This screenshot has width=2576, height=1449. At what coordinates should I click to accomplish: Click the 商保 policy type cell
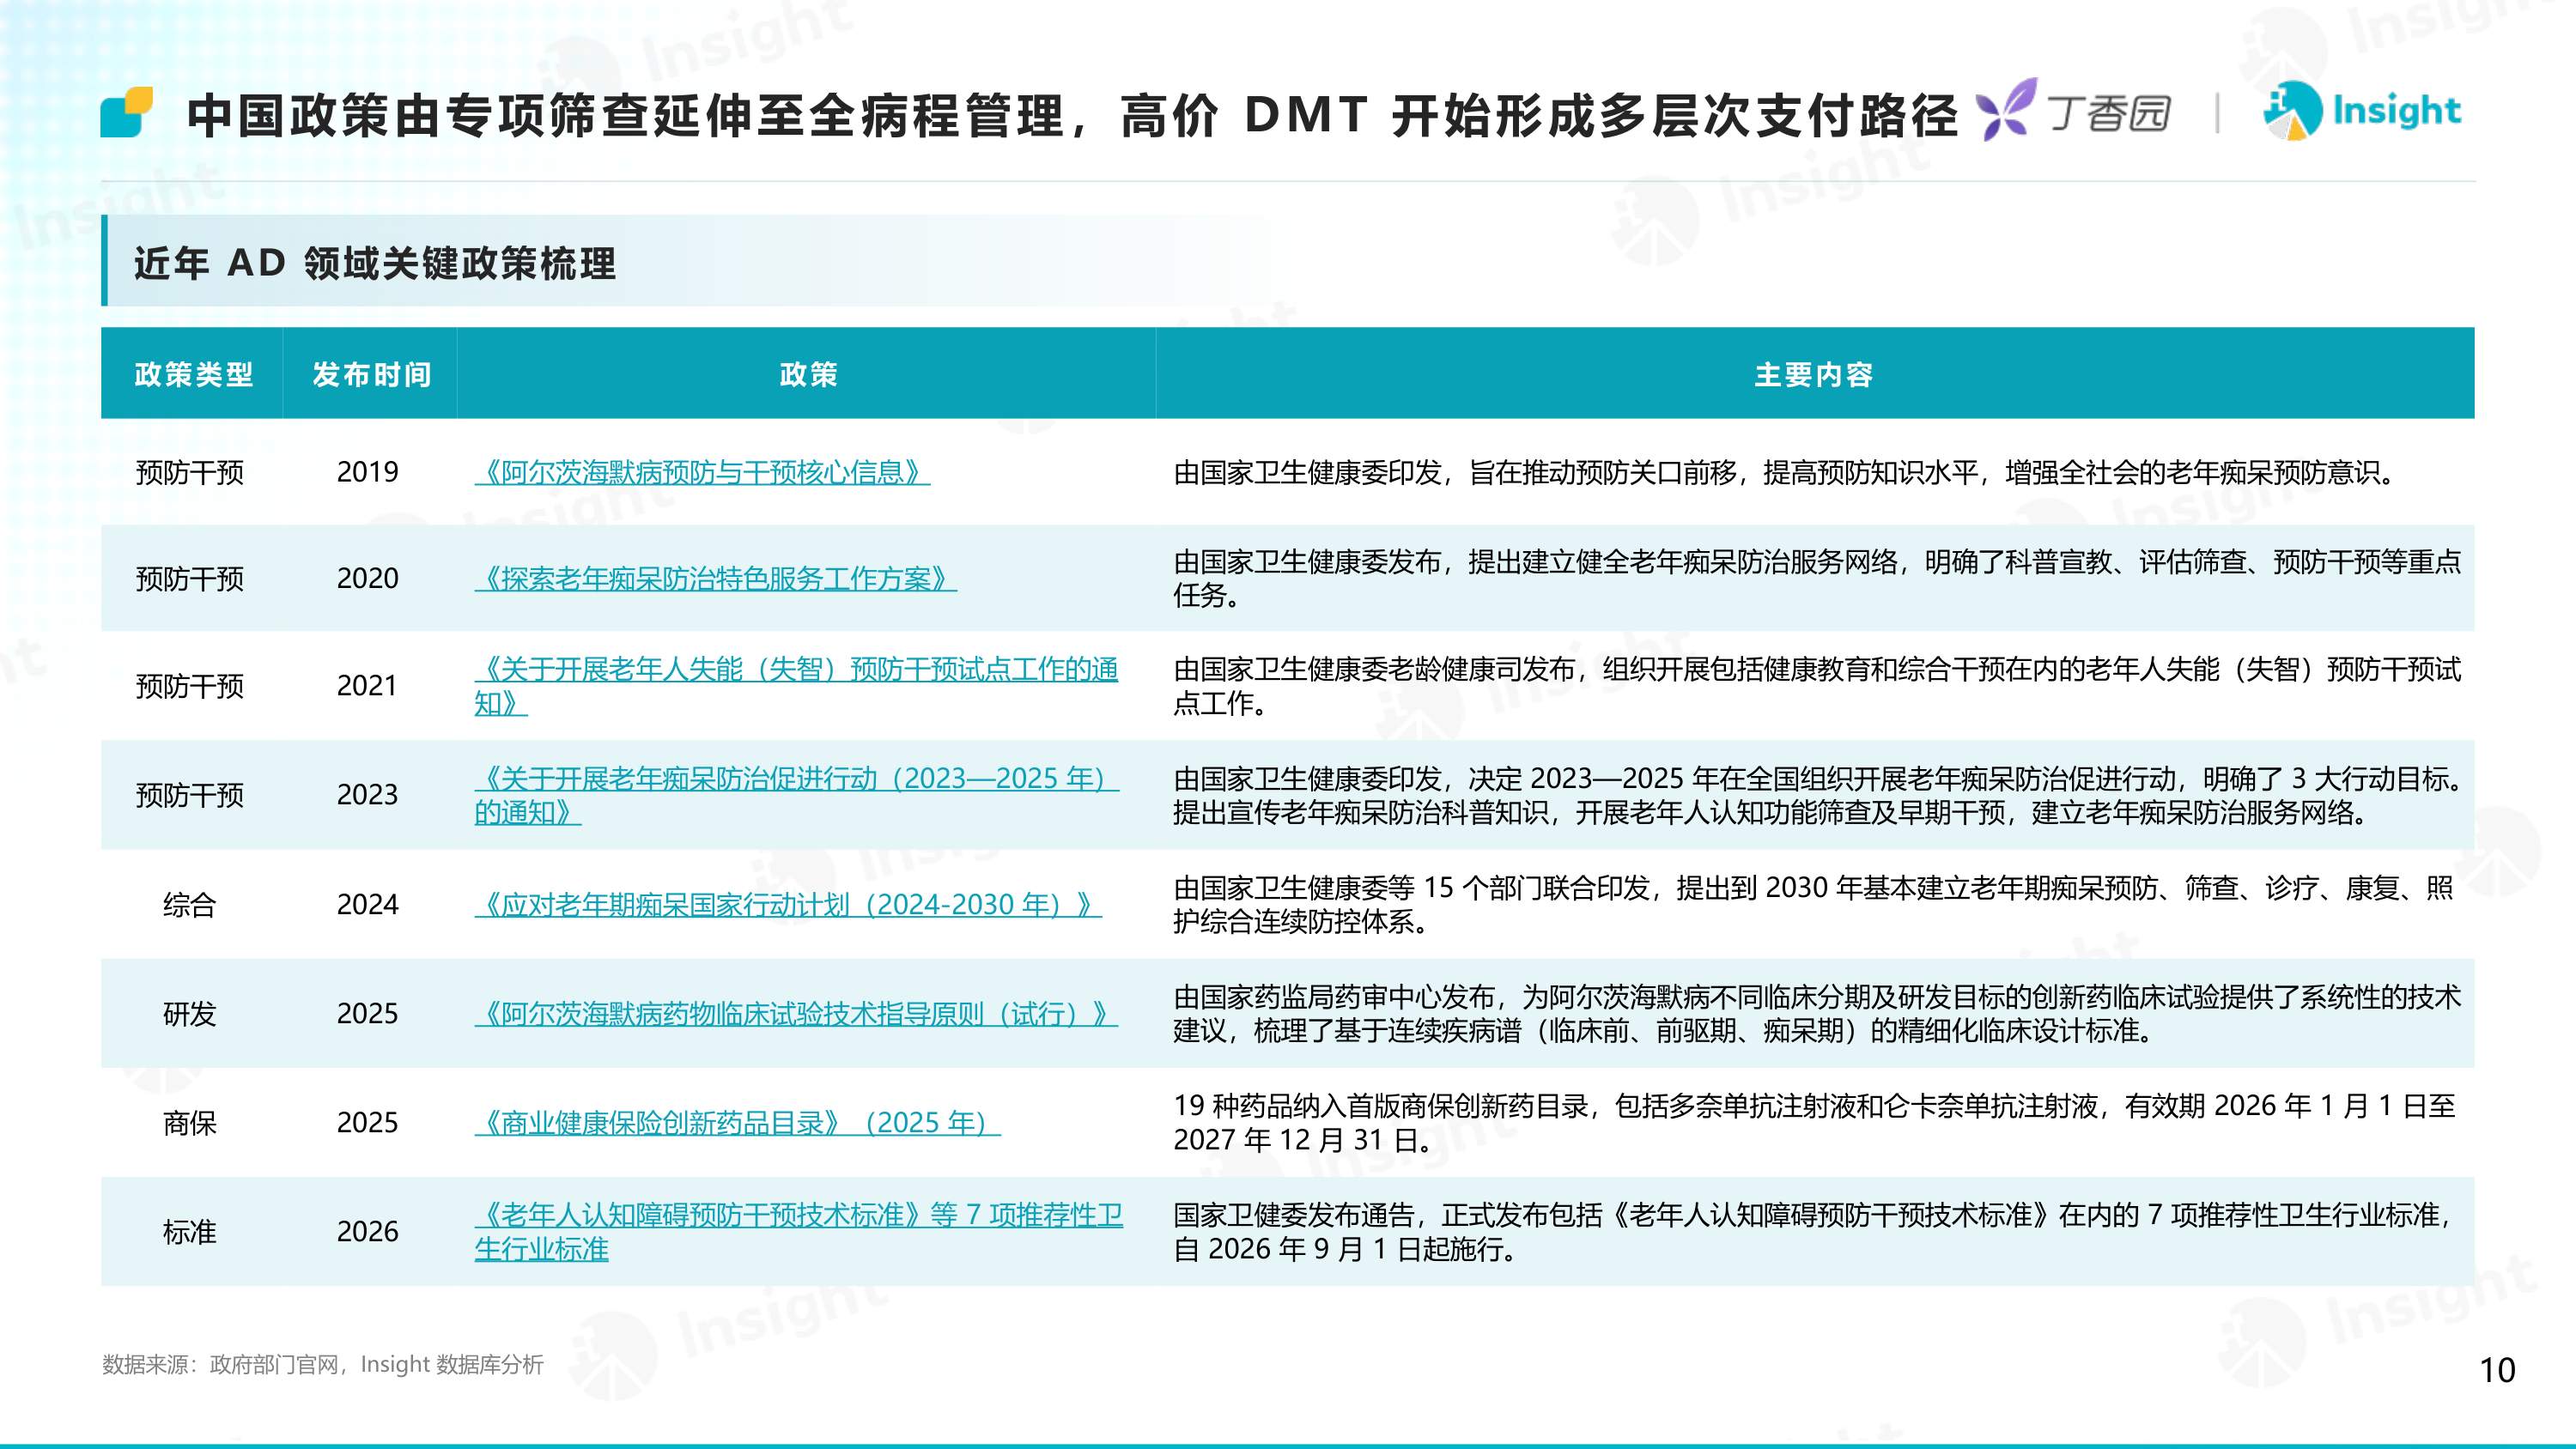[x=190, y=1123]
